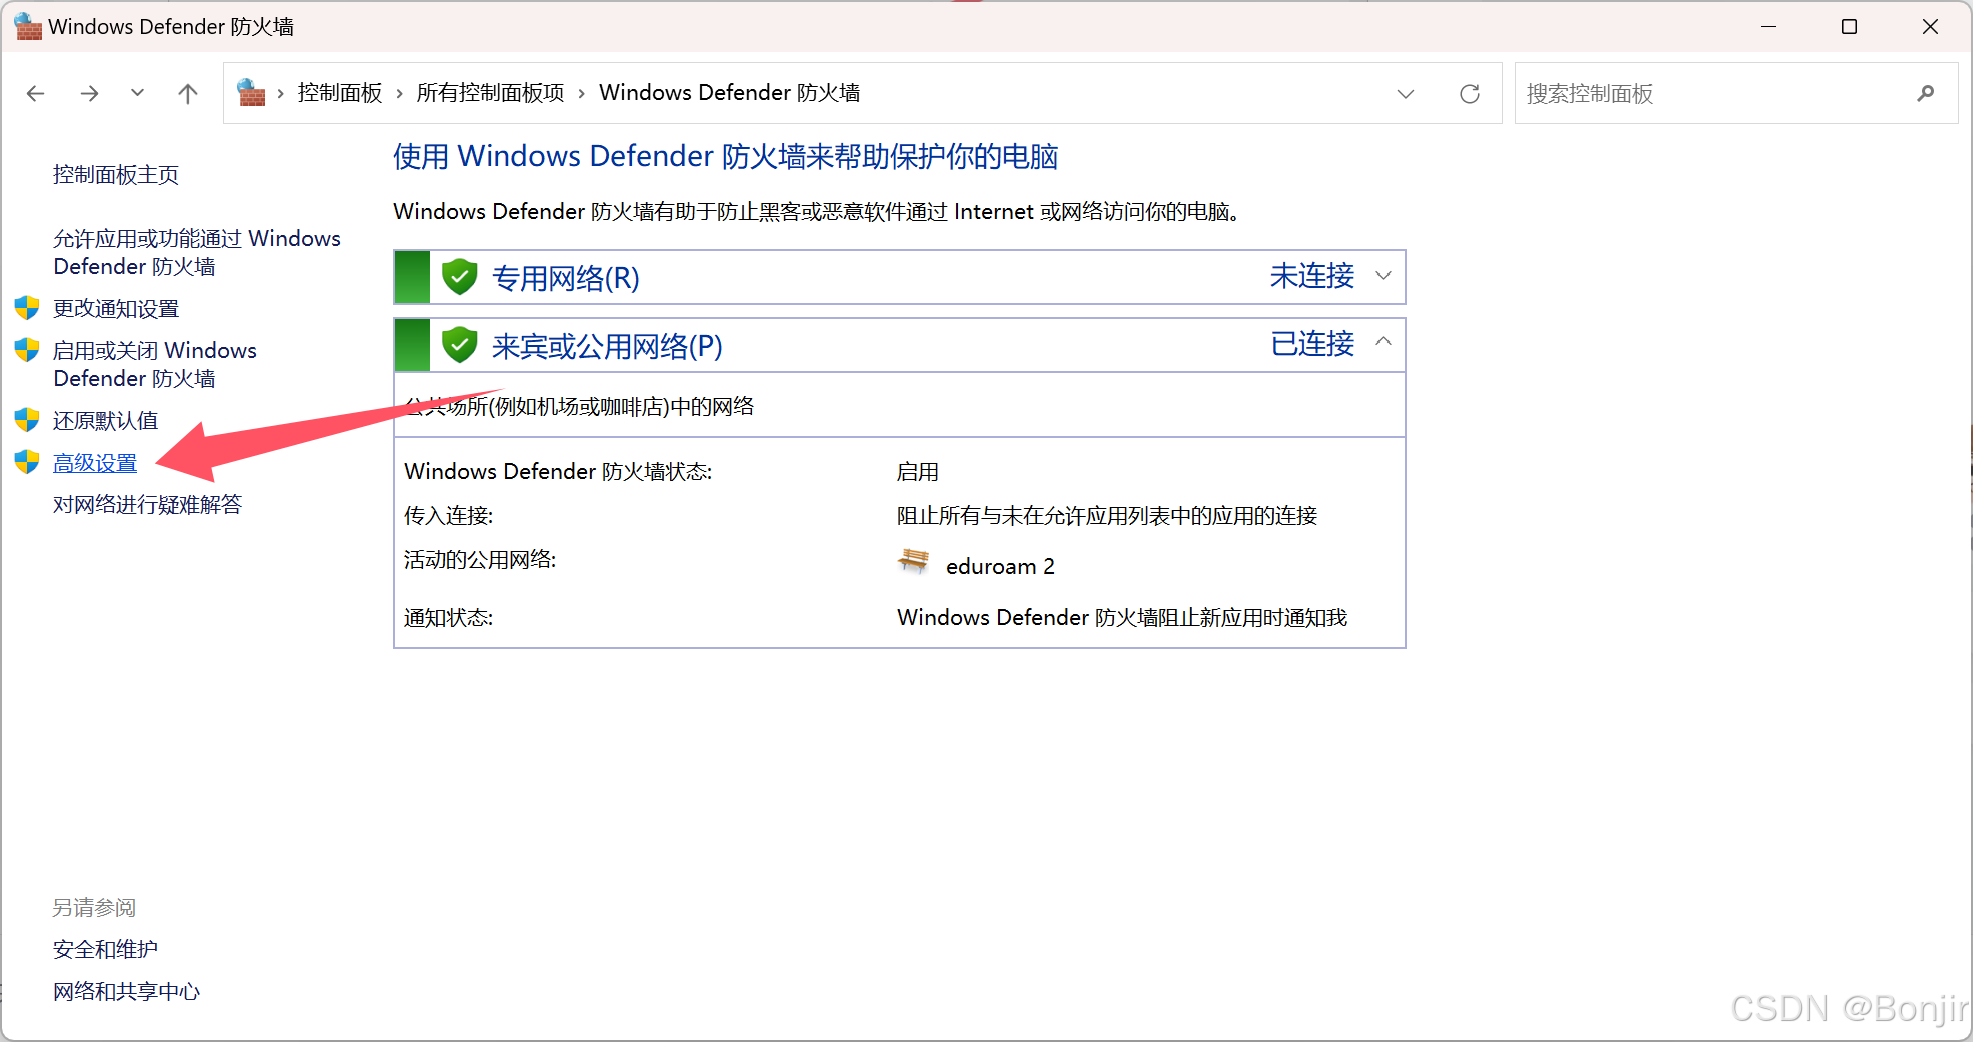Click 还原默认值 link
Viewport: 1973px width, 1042px height.
pyautogui.click(x=105, y=421)
